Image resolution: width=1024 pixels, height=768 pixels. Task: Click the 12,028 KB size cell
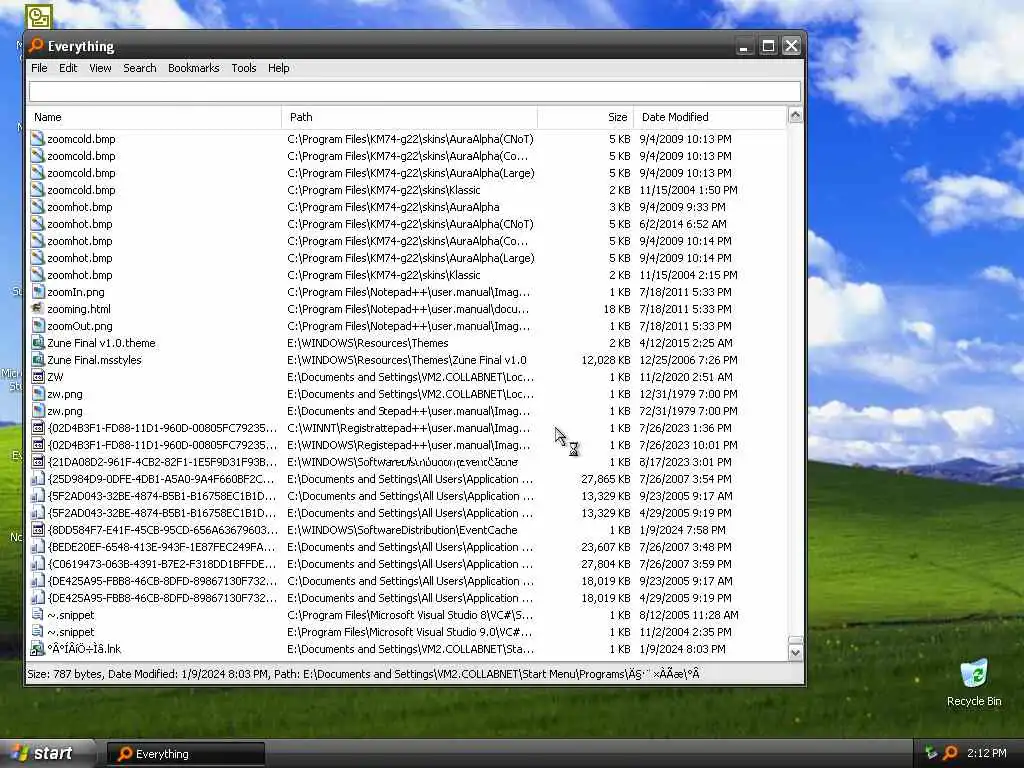pos(605,360)
